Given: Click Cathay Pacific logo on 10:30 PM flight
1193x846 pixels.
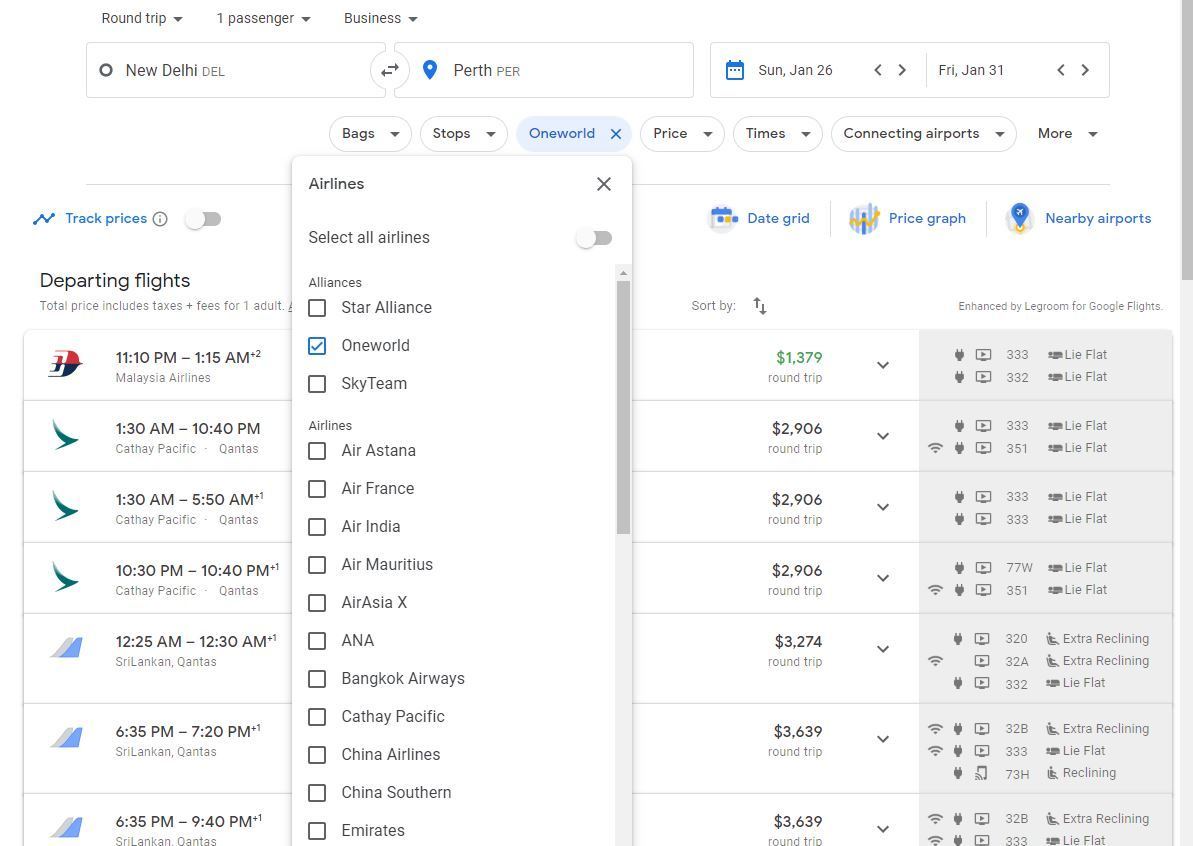Looking at the screenshot, I should pyautogui.click(x=65, y=577).
